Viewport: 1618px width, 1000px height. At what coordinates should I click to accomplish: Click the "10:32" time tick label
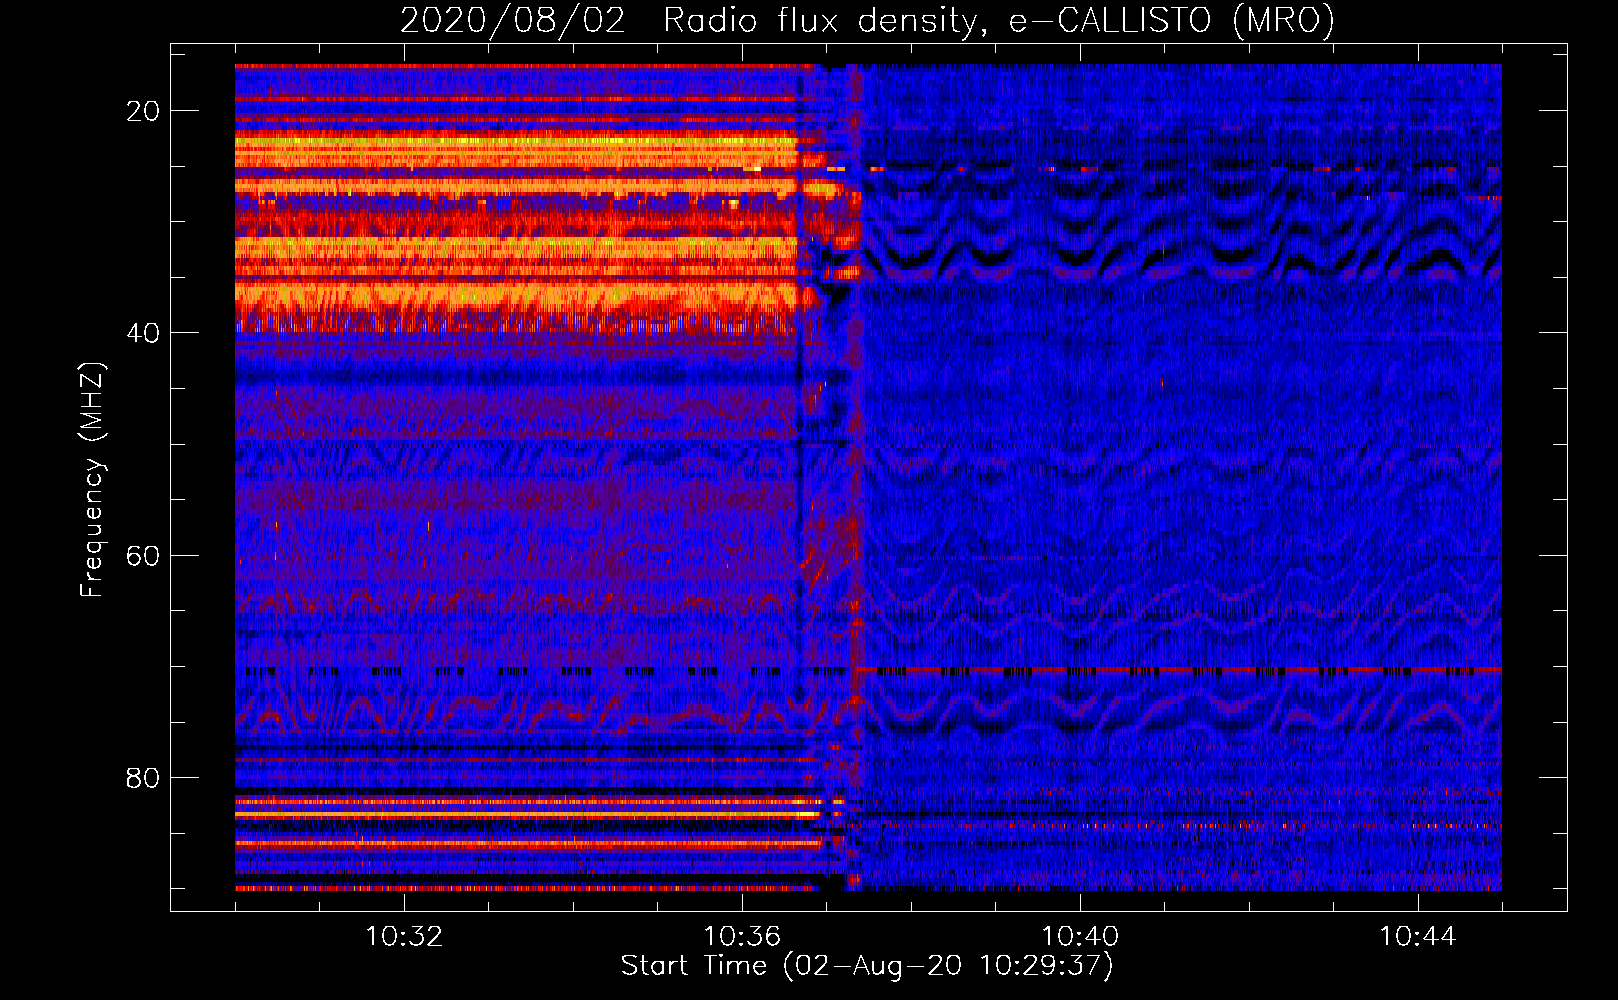tap(404, 937)
